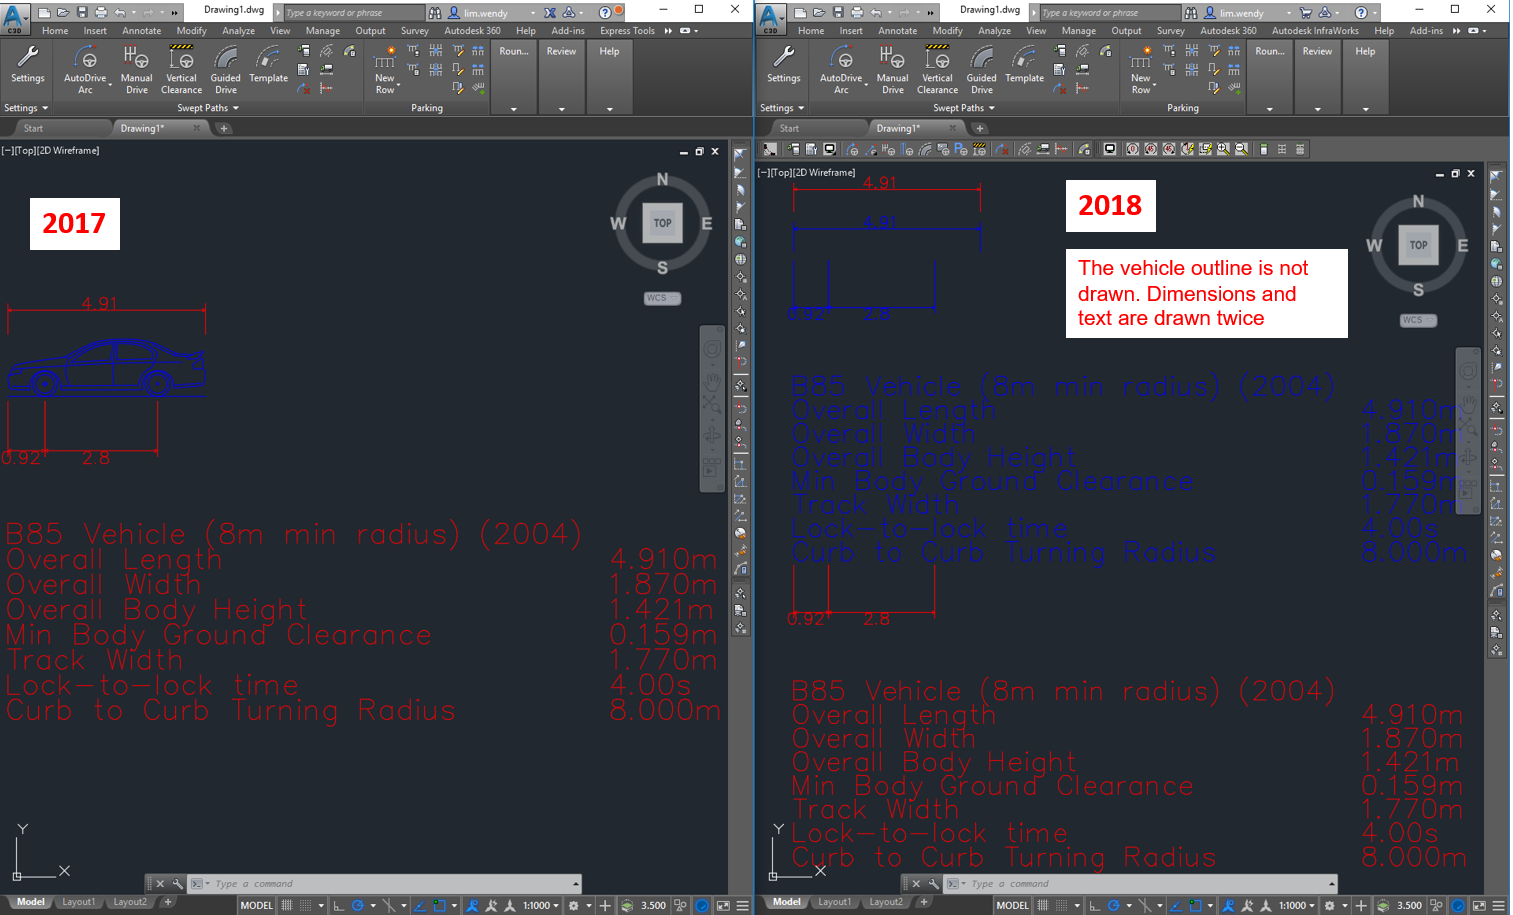Click the Review panel button in the 2017 ribbon
Screen dimensions: 1513x915
point(561,78)
